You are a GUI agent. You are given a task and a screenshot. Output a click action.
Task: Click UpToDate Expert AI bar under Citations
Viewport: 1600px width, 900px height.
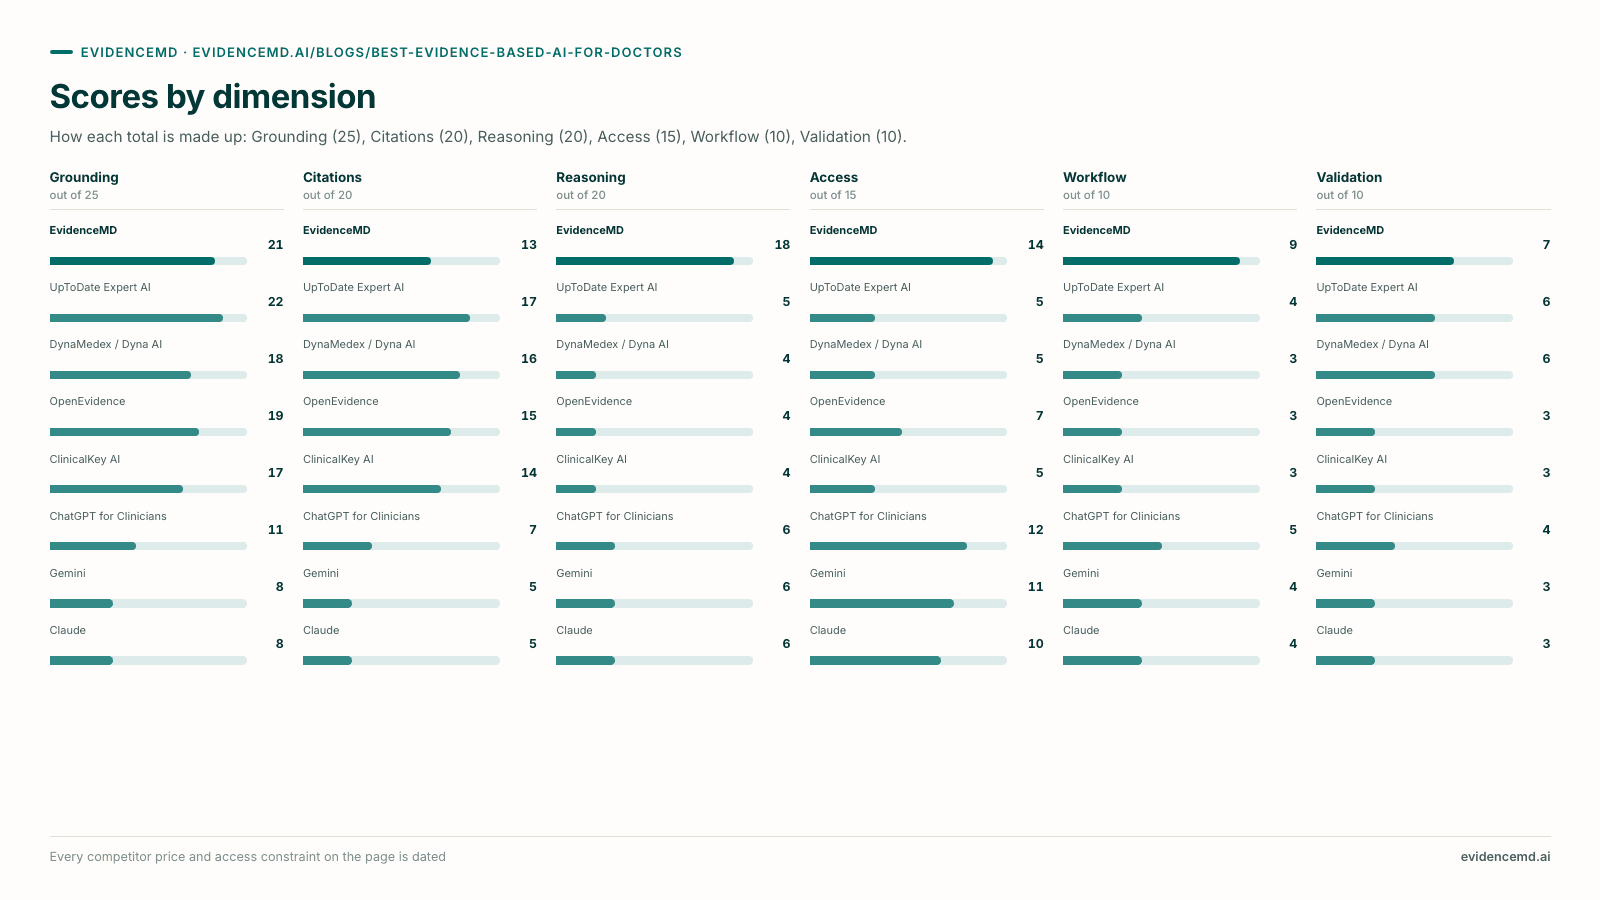(x=401, y=318)
